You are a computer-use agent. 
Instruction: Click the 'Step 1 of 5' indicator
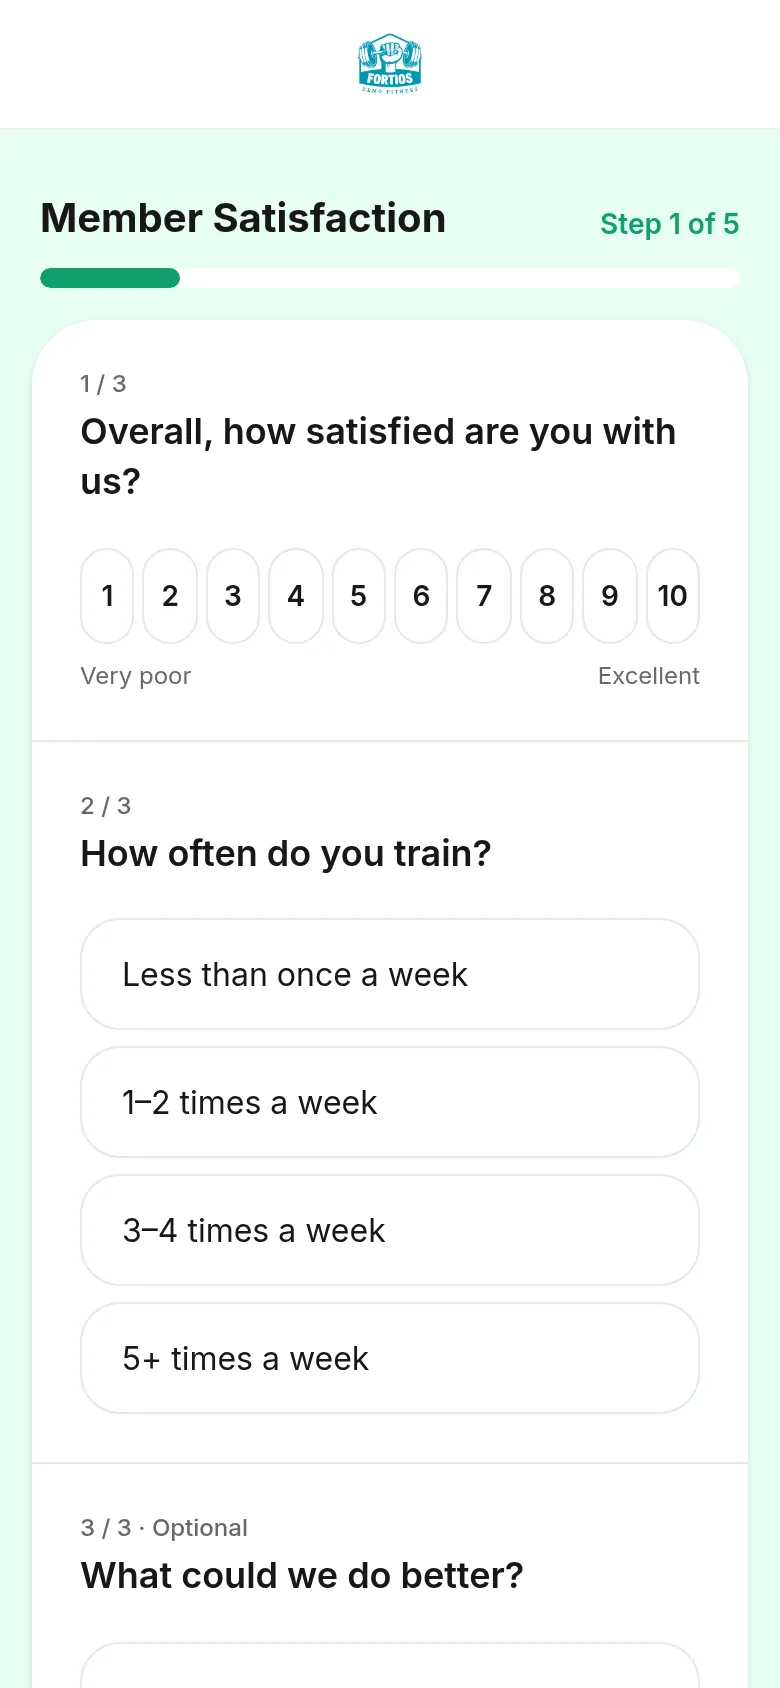coord(669,224)
